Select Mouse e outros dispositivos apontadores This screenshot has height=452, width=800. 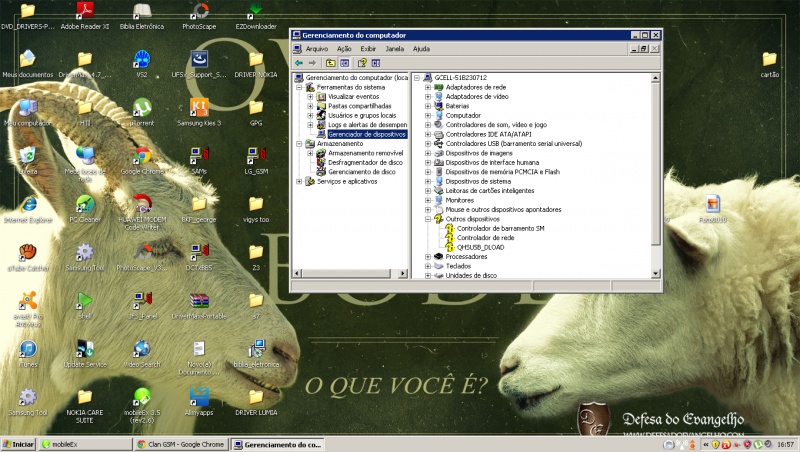[503, 210]
